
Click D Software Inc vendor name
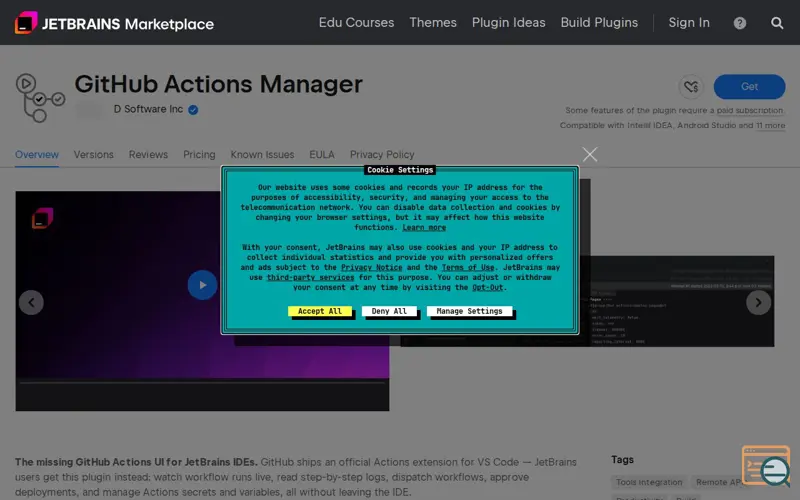(148, 109)
